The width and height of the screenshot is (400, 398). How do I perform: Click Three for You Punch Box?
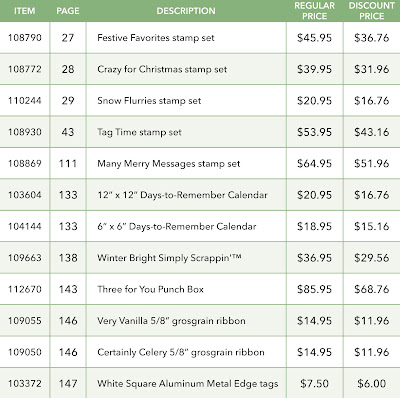[x=150, y=289]
